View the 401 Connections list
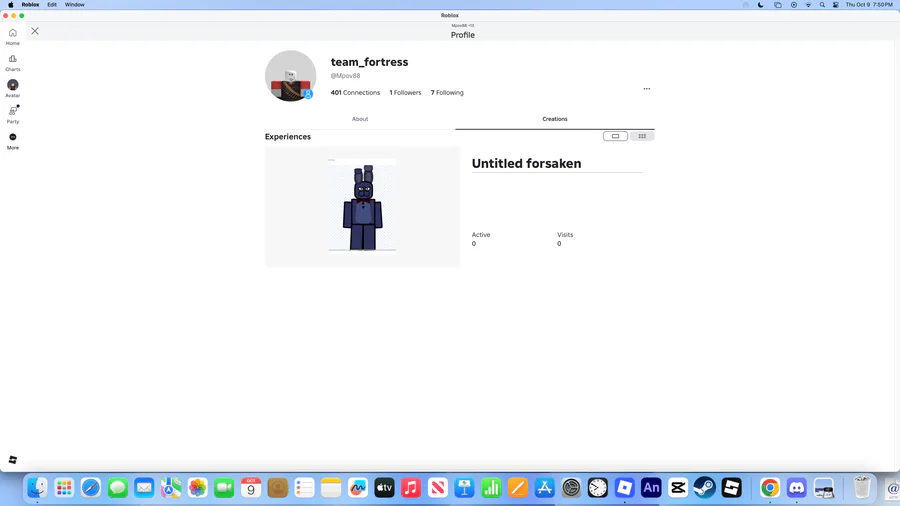The image size is (900, 506). point(355,92)
